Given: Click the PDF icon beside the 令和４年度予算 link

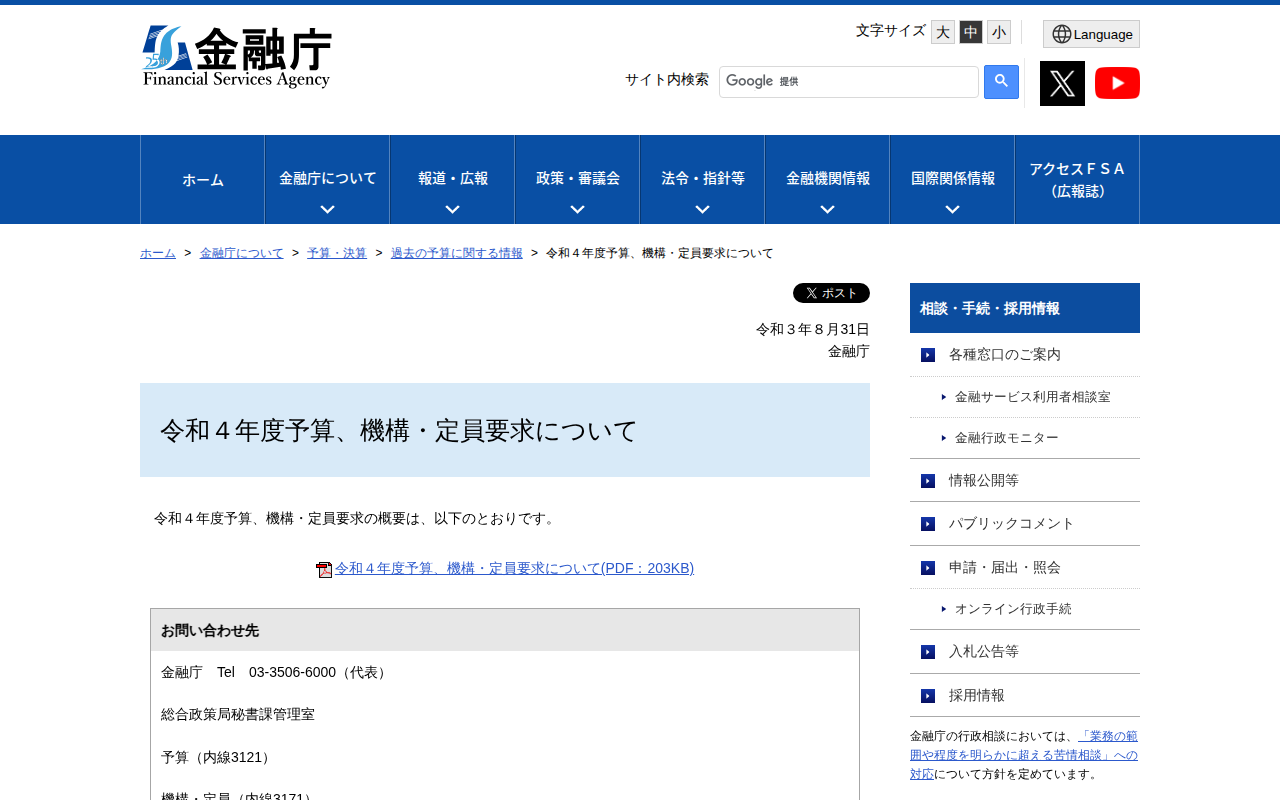Looking at the screenshot, I should (324, 569).
